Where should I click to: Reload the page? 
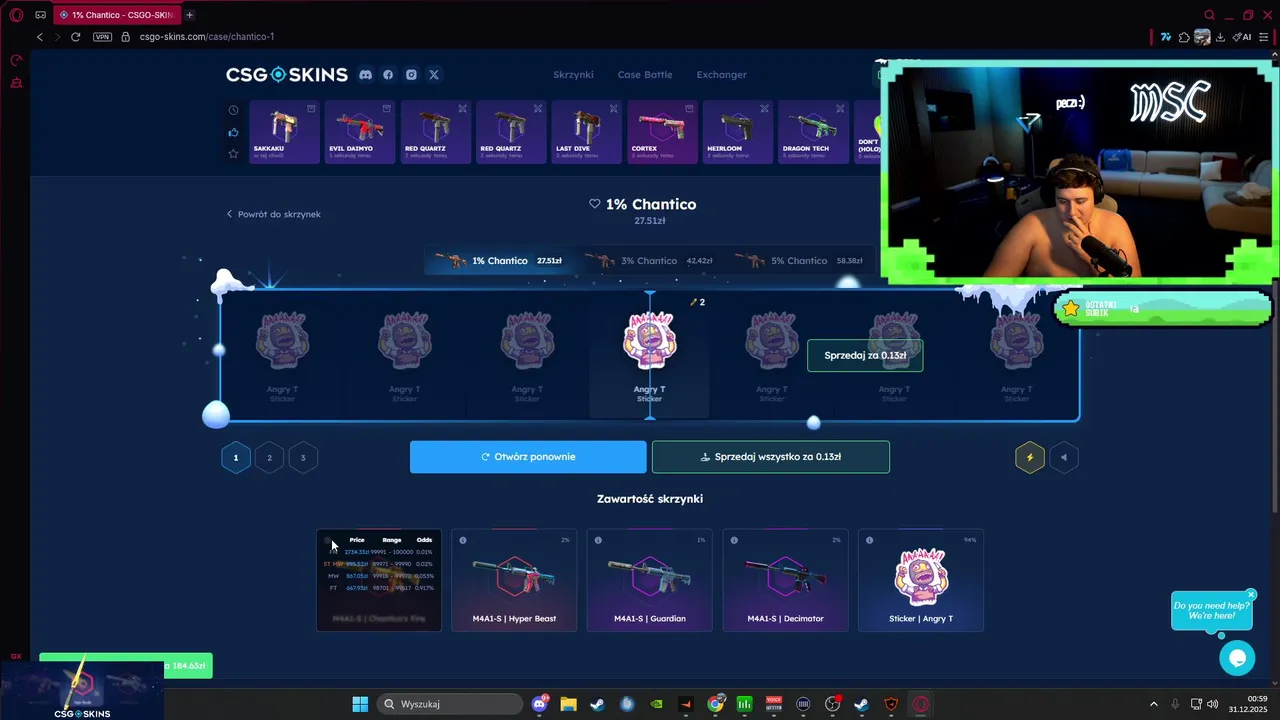75,37
